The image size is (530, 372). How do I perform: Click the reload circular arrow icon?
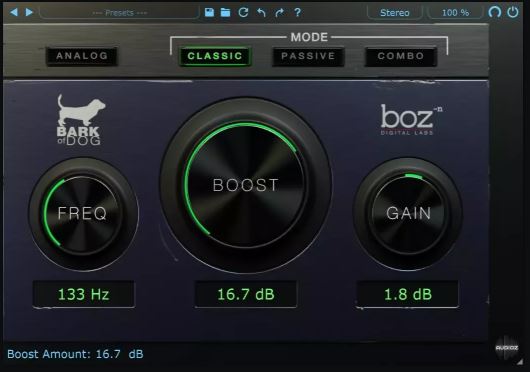pos(243,13)
